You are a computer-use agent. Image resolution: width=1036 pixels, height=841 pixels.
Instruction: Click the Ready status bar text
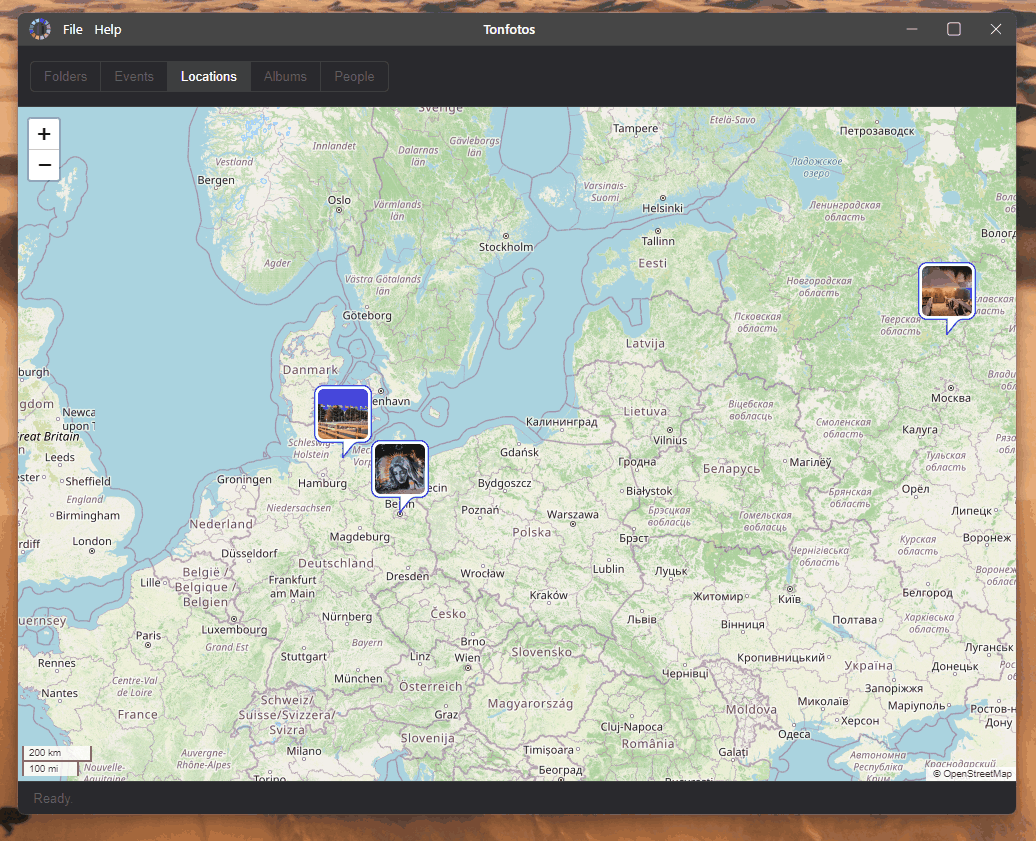(53, 798)
